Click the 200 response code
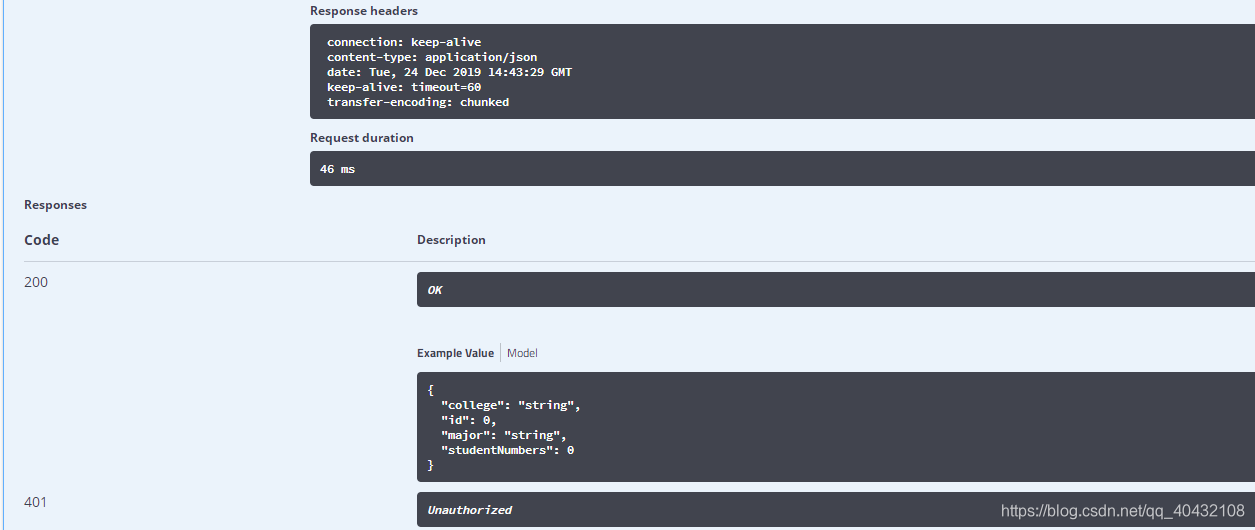1255x530 pixels. click(x=36, y=282)
